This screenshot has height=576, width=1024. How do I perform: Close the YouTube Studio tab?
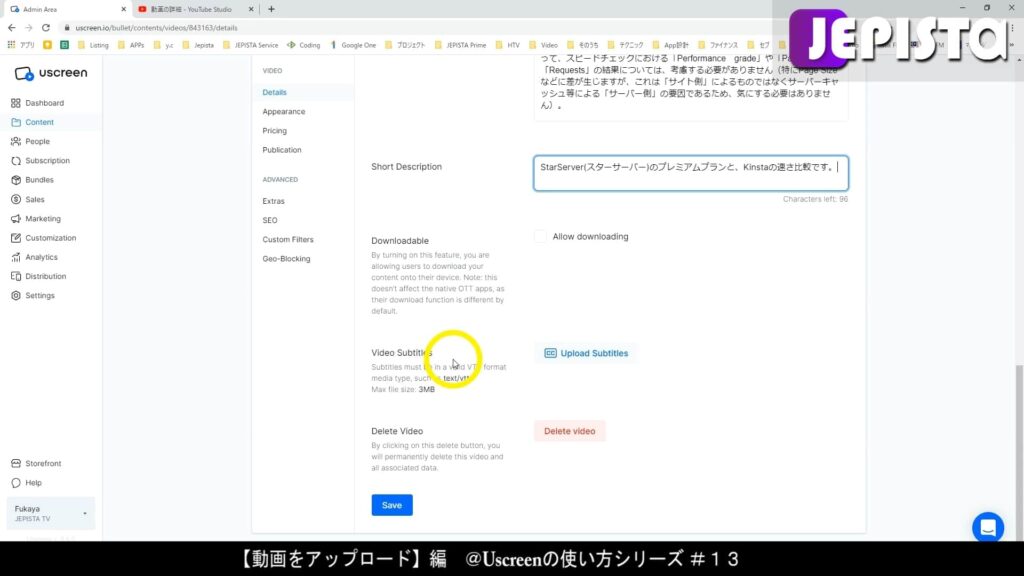coord(251,9)
